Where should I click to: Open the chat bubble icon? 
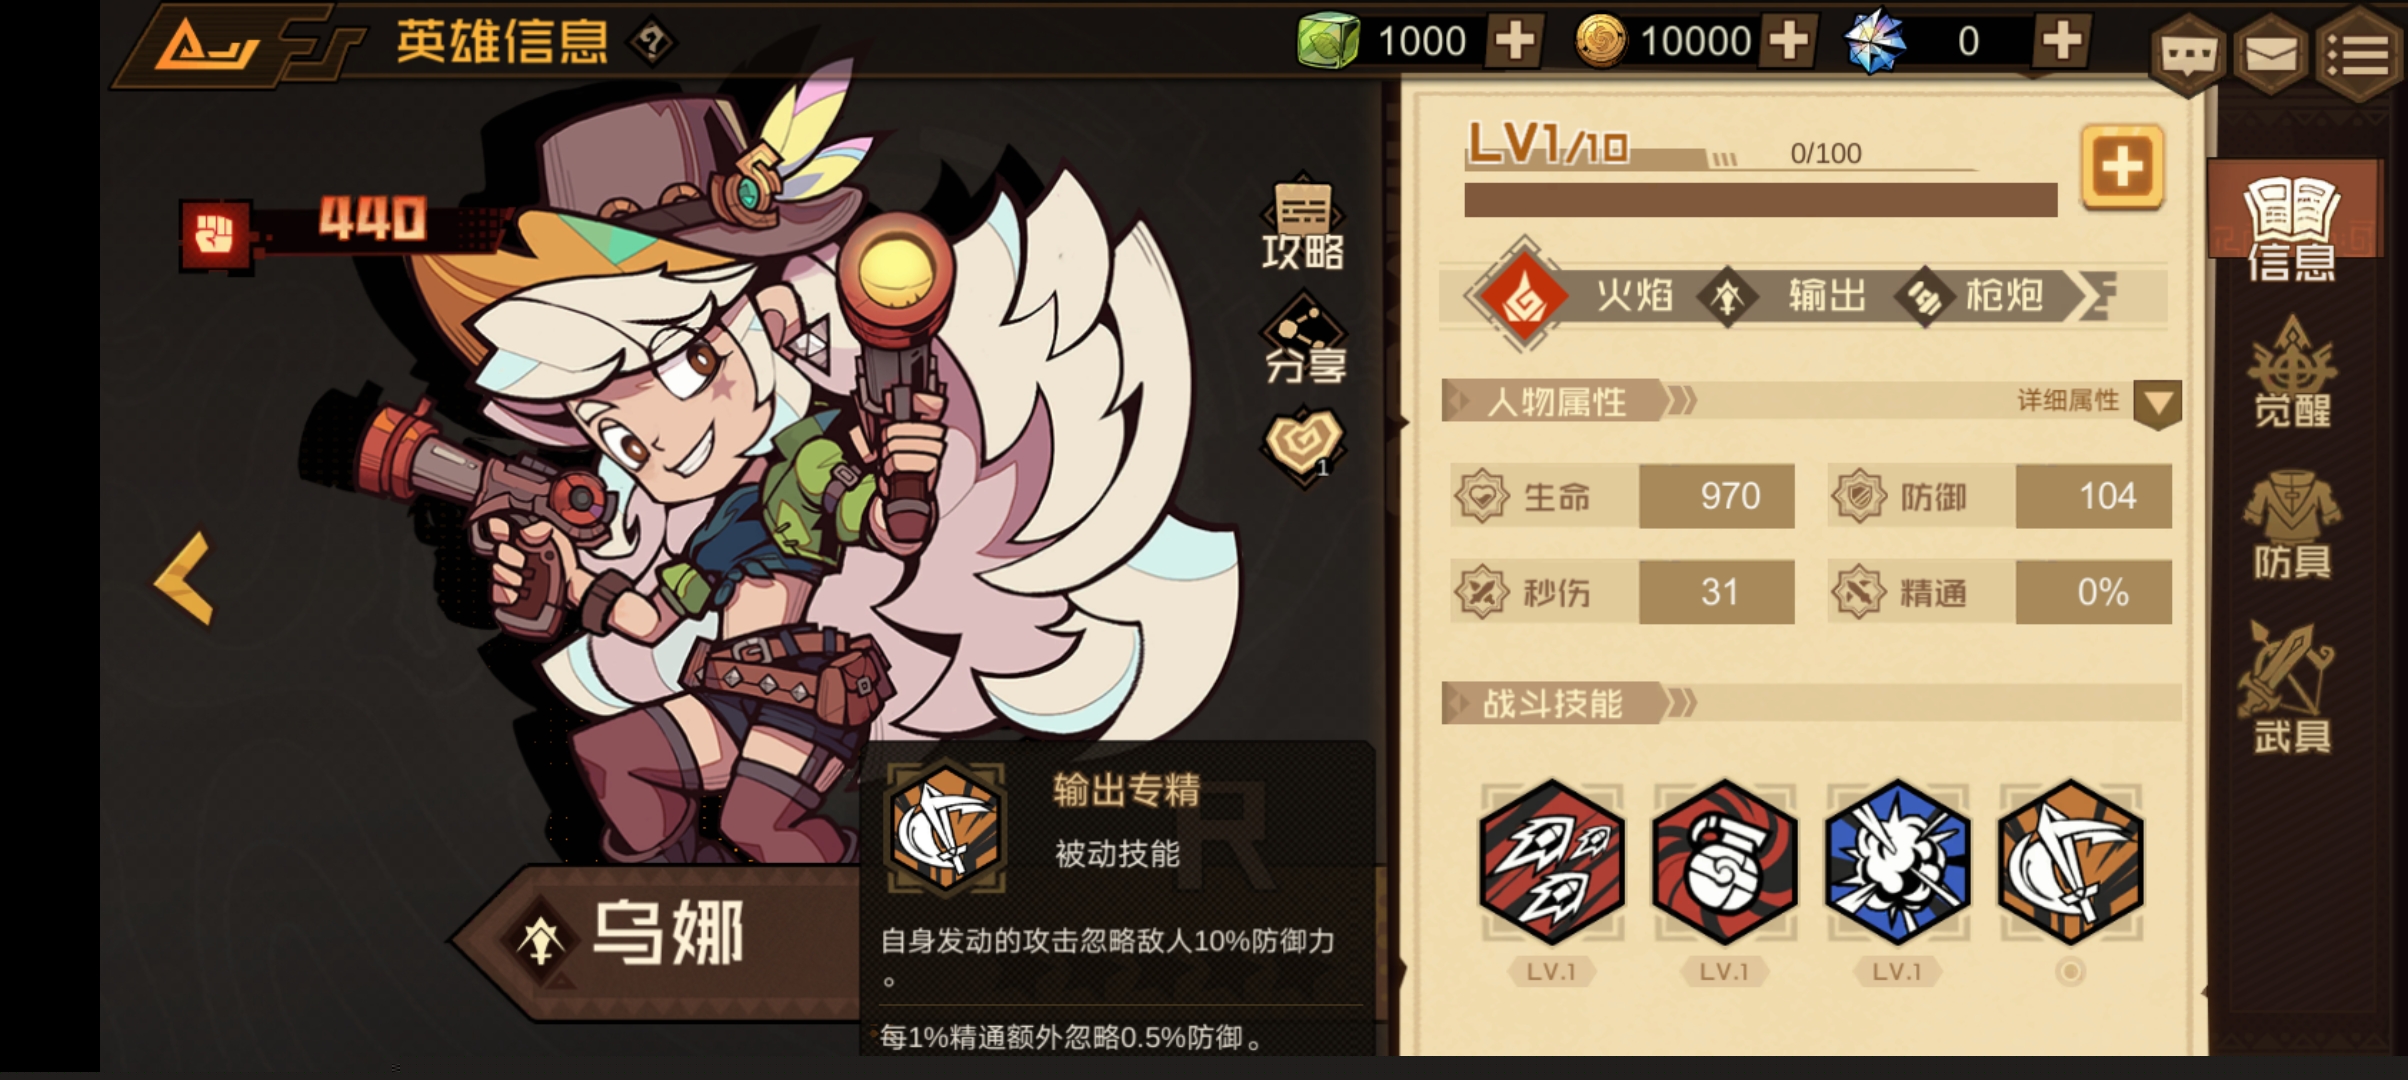2188,55
